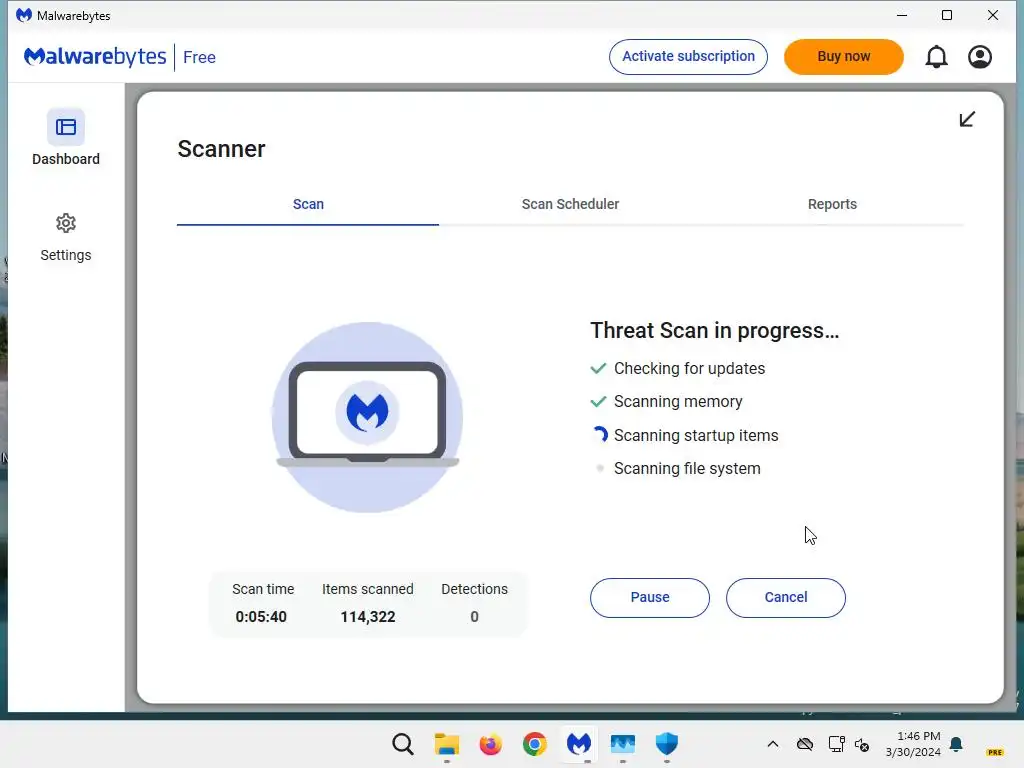Click the network display tray icon
Screen dimensions: 1024x768
[836, 744]
